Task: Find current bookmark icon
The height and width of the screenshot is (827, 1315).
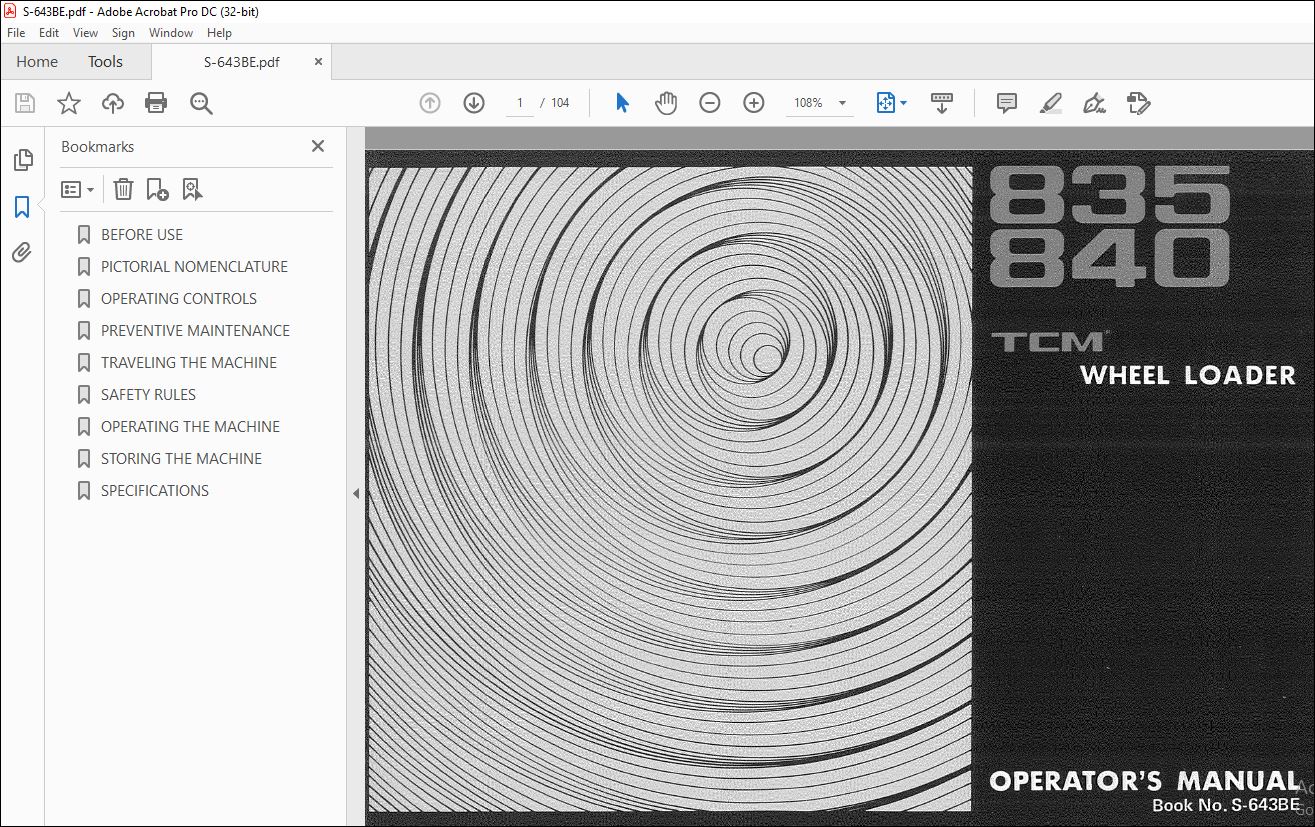Action: tap(192, 189)
